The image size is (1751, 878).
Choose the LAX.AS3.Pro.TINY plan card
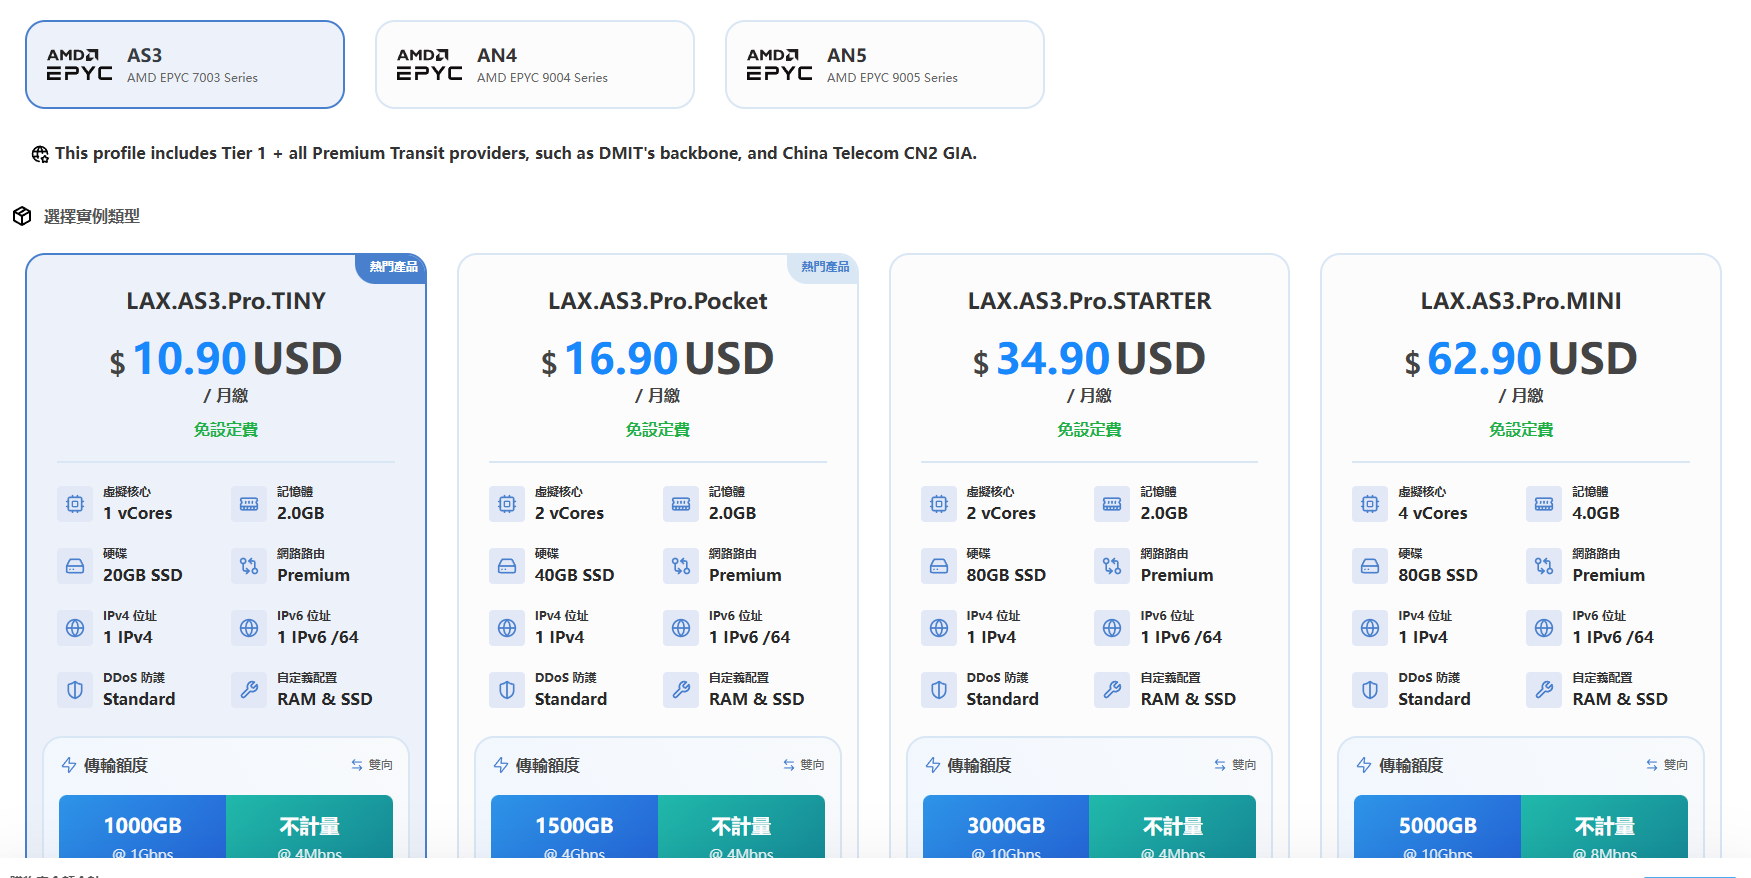point(226,556)
